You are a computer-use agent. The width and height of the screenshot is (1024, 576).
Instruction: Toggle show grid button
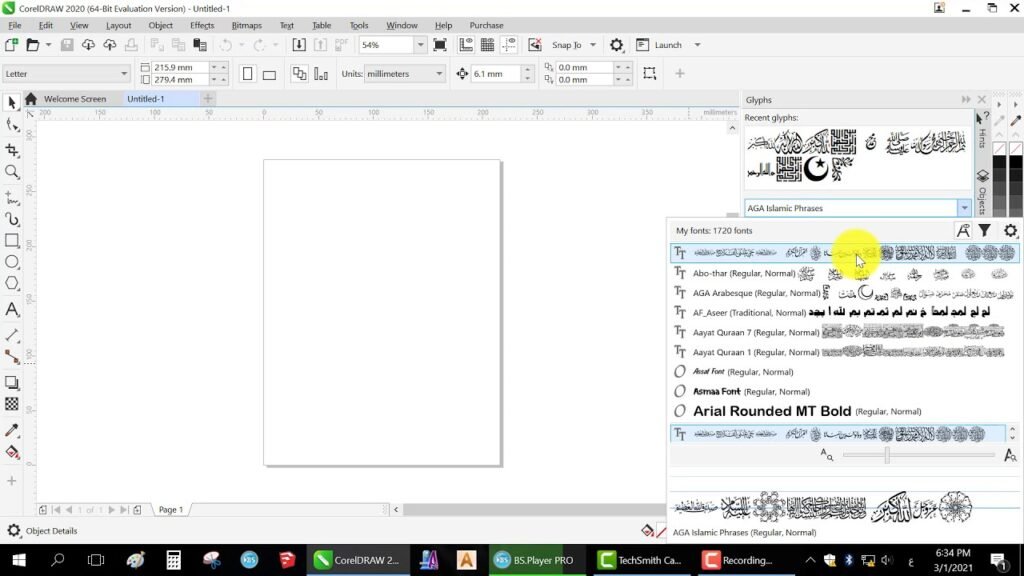[487, 45]
